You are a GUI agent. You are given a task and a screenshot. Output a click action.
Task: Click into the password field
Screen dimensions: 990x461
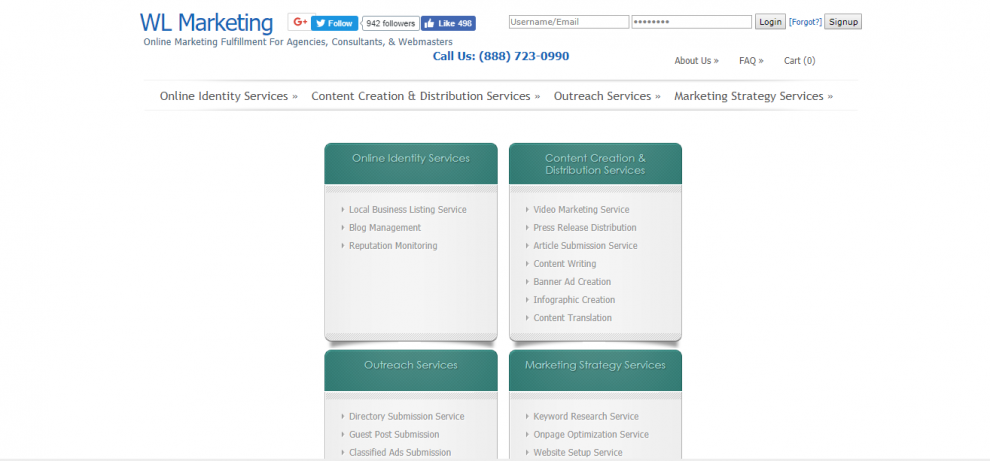click(x=691, y=22)
